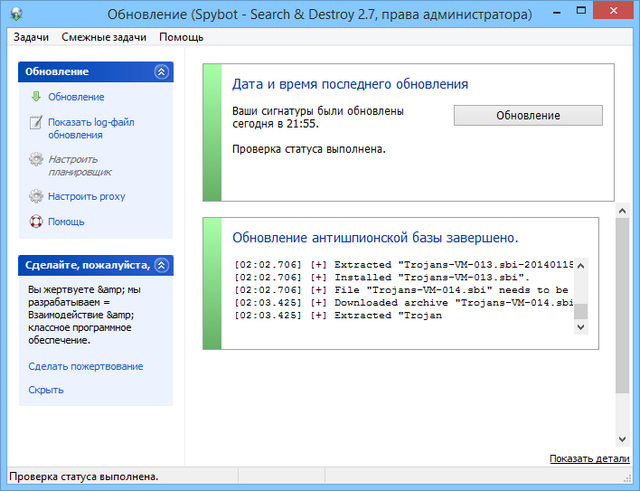Open the Помощь menu in menu bar
Screen dimensions: 640x491
pyautogui.click(x=181, y=37)
